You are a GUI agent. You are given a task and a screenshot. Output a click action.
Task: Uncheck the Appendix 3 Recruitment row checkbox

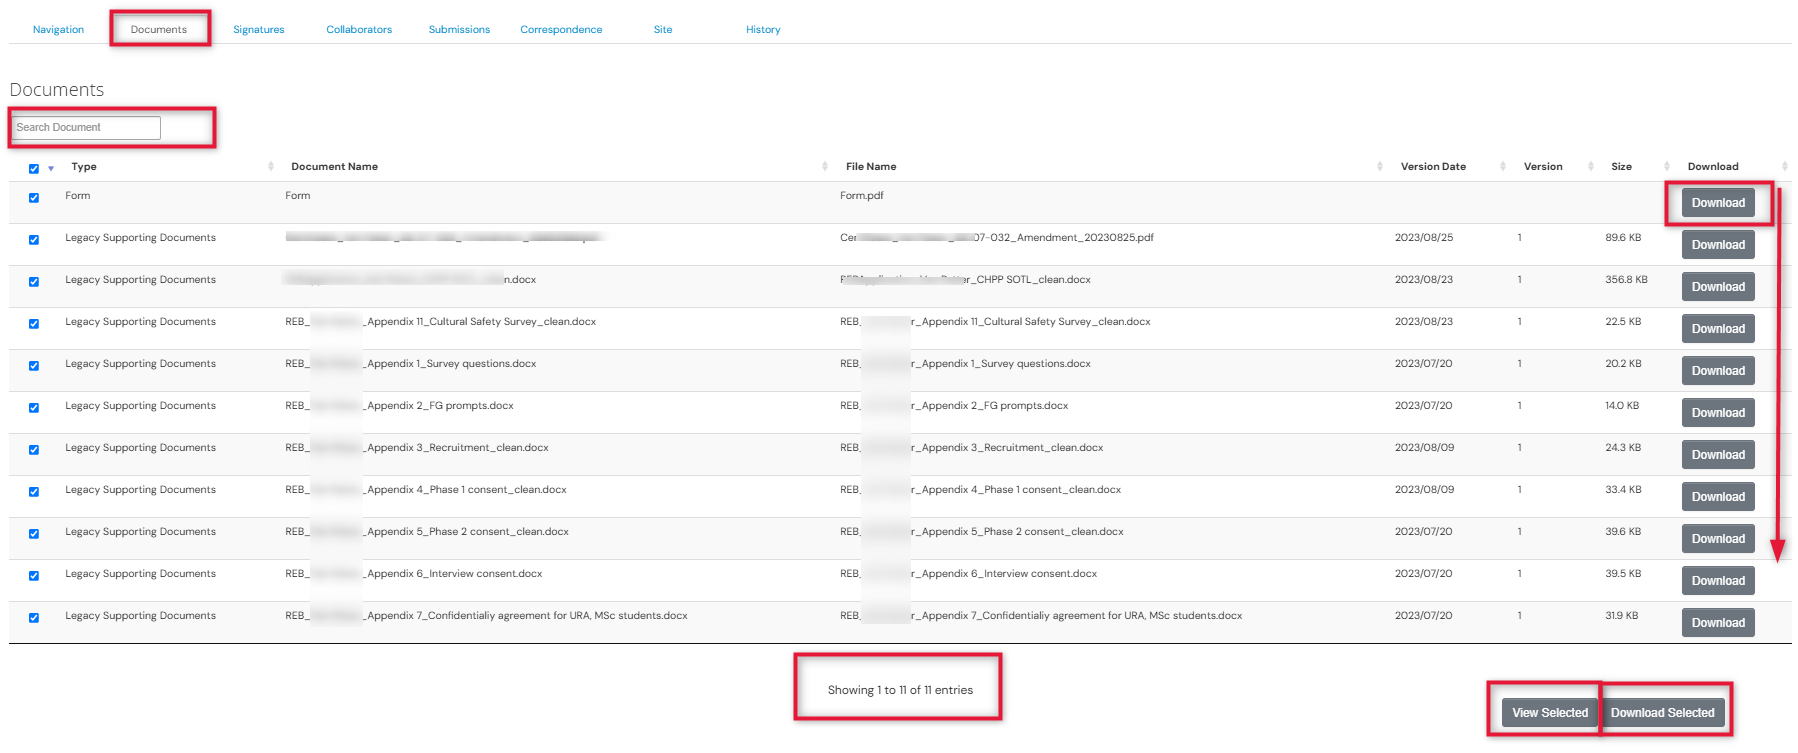34,450
